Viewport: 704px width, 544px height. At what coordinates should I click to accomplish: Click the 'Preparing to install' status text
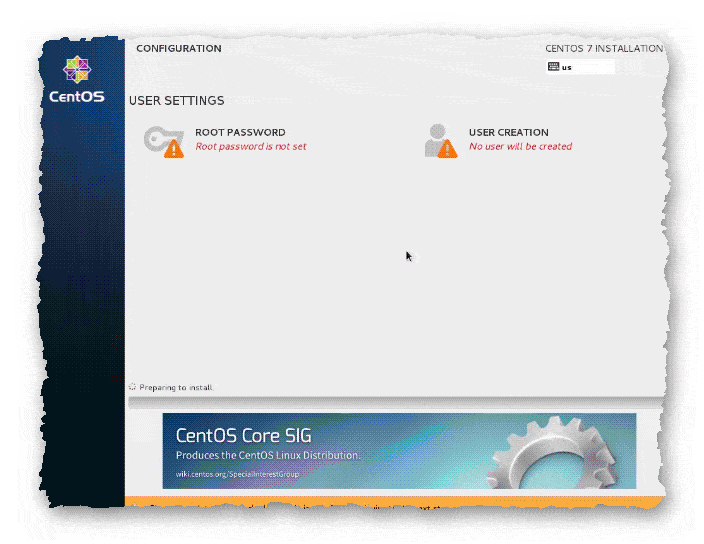176,387
